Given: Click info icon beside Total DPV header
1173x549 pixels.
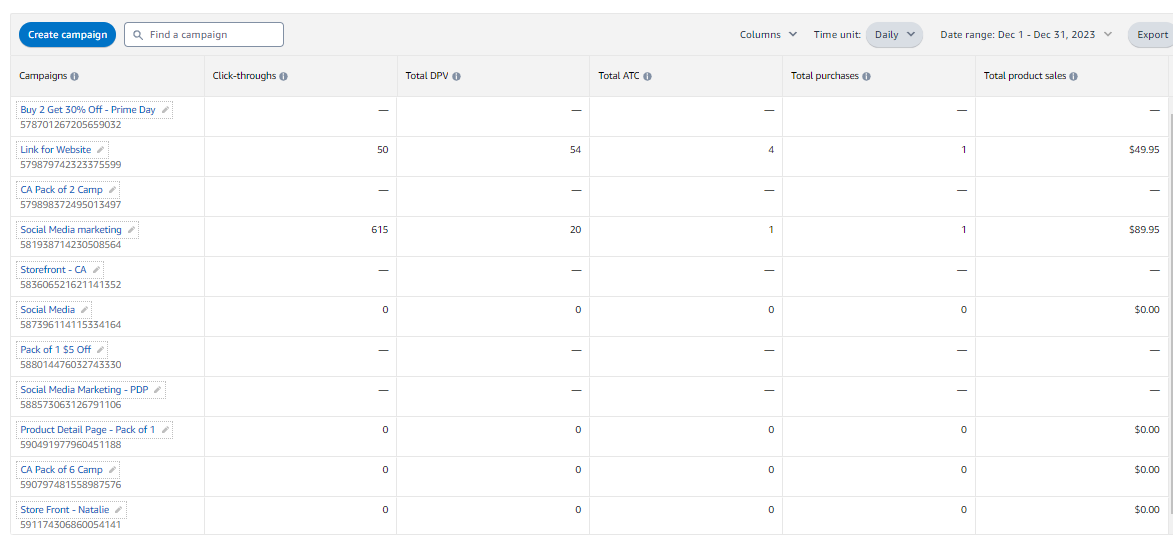Looking at the screenshot, I should point(456,76).
